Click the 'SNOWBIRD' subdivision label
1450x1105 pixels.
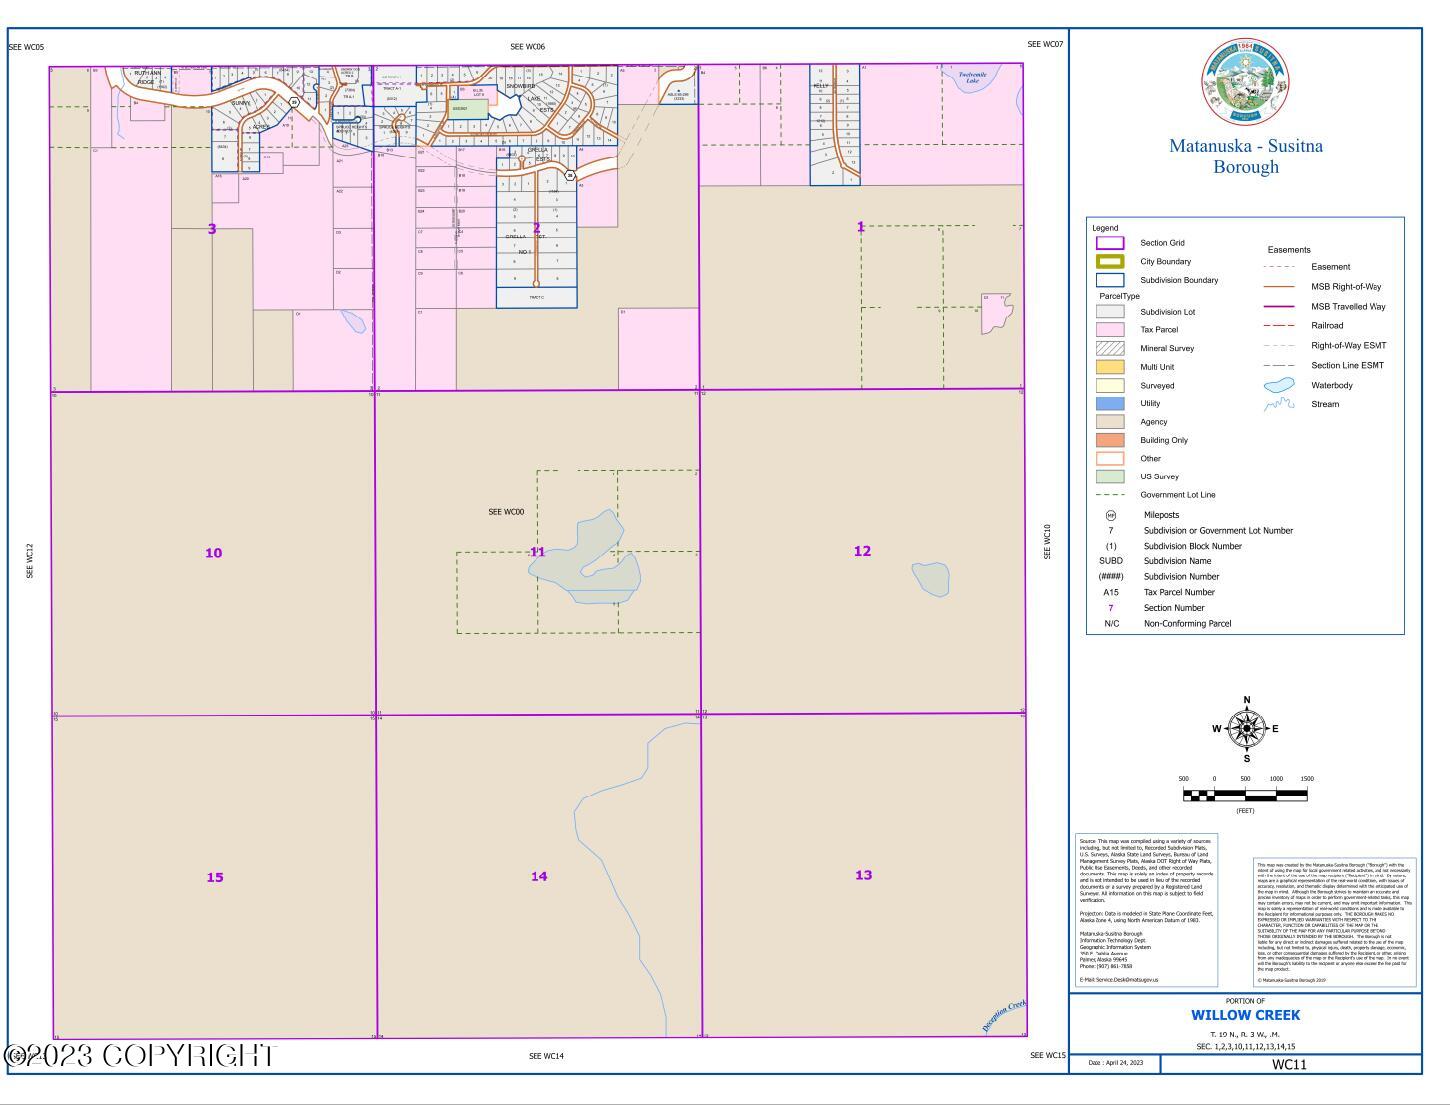coord(520,87)
